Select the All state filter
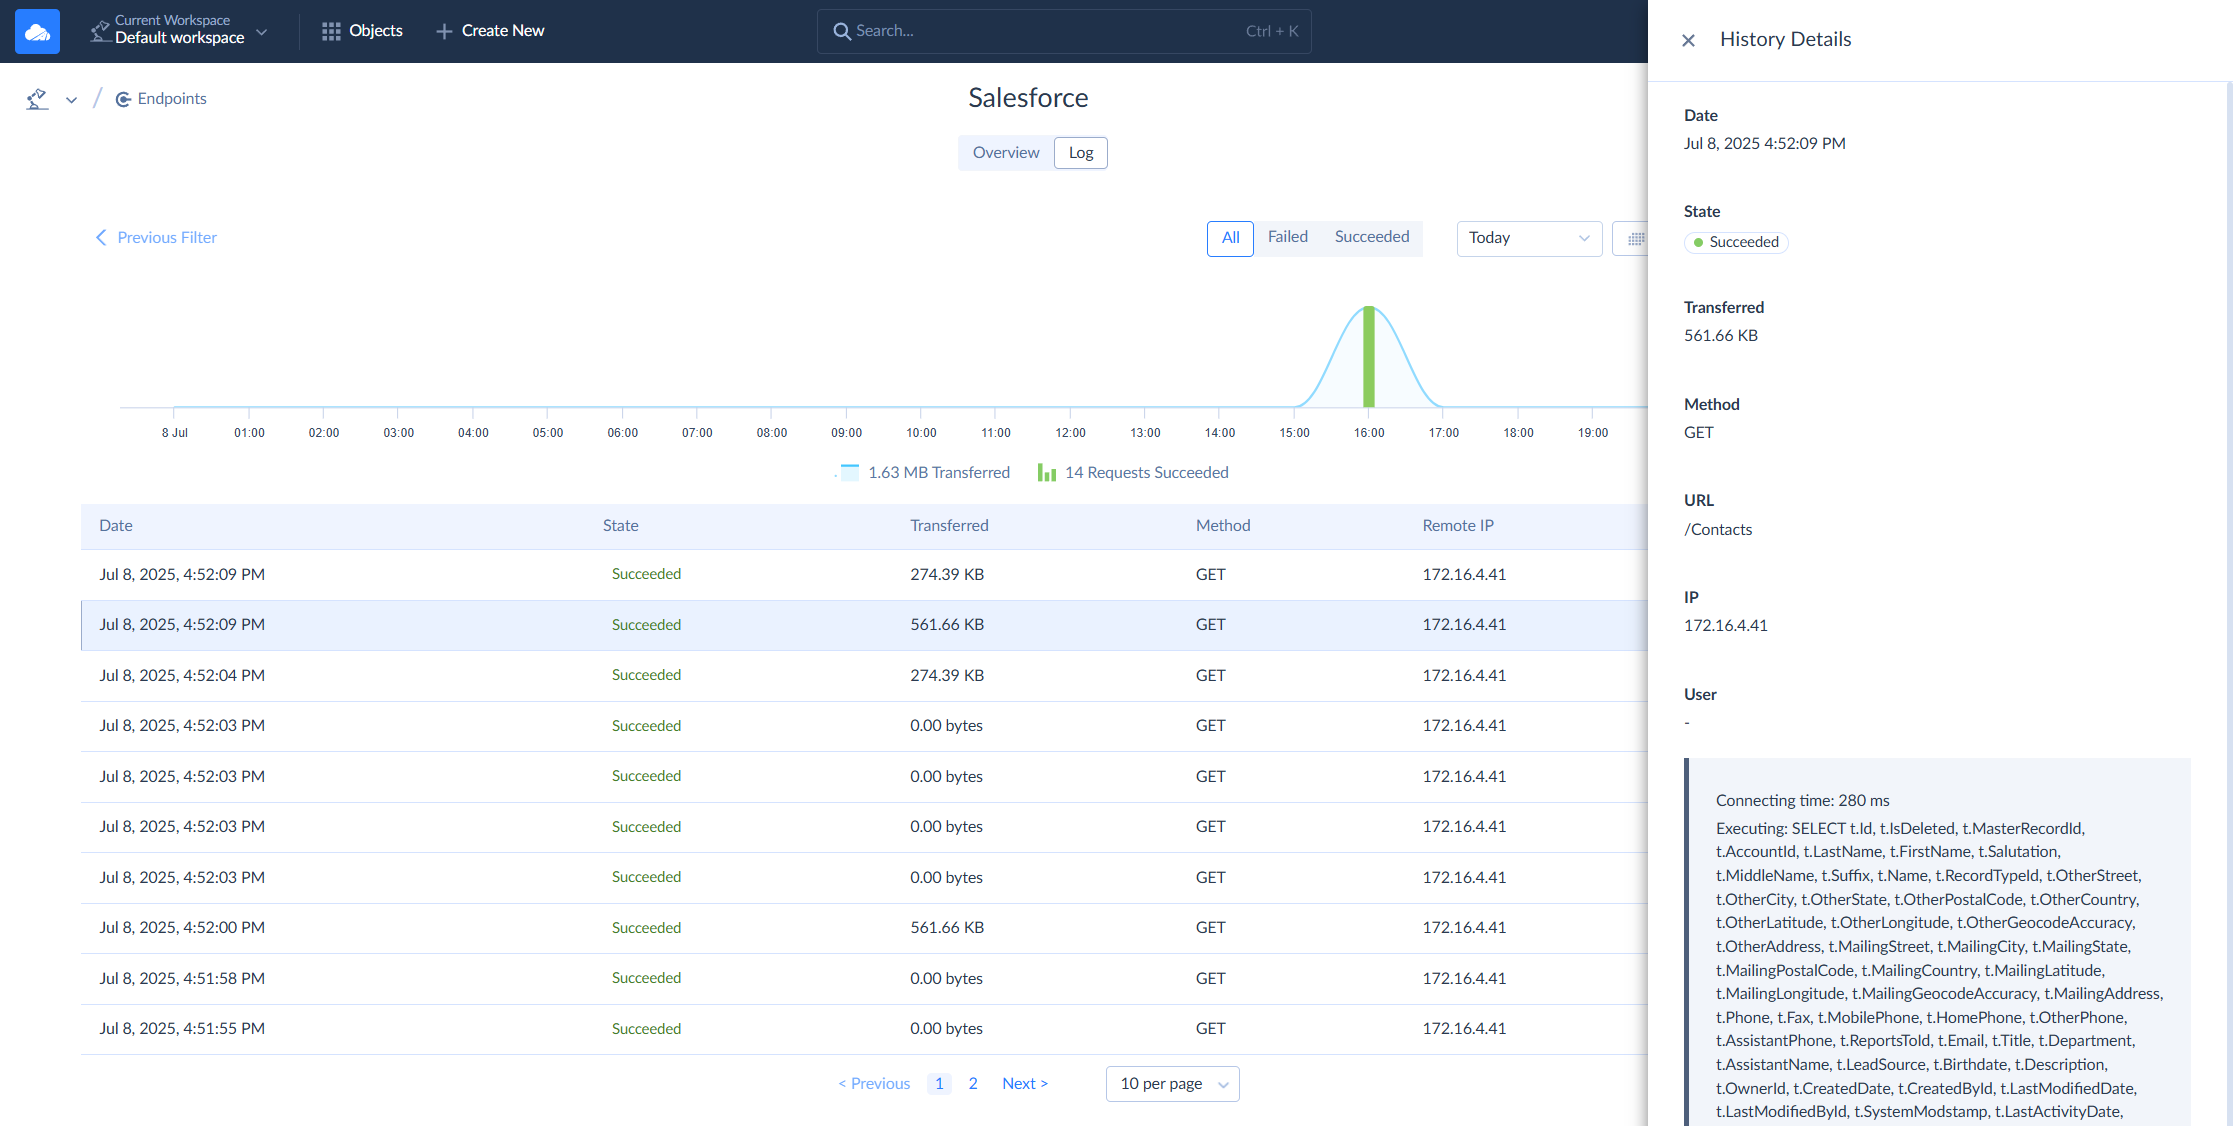 click(1230, 238)
